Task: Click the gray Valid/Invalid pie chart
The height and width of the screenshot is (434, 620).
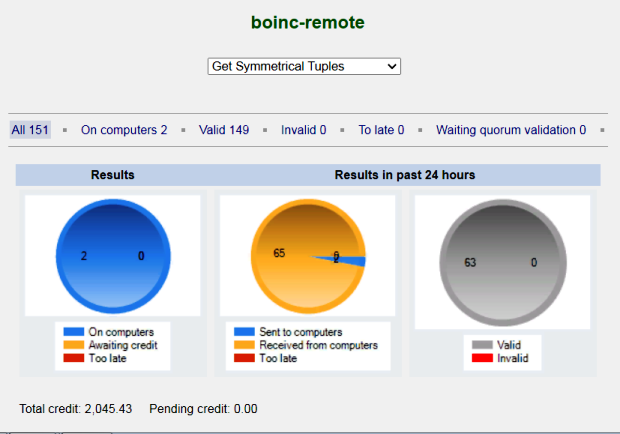Action: (x=503, y=262)
